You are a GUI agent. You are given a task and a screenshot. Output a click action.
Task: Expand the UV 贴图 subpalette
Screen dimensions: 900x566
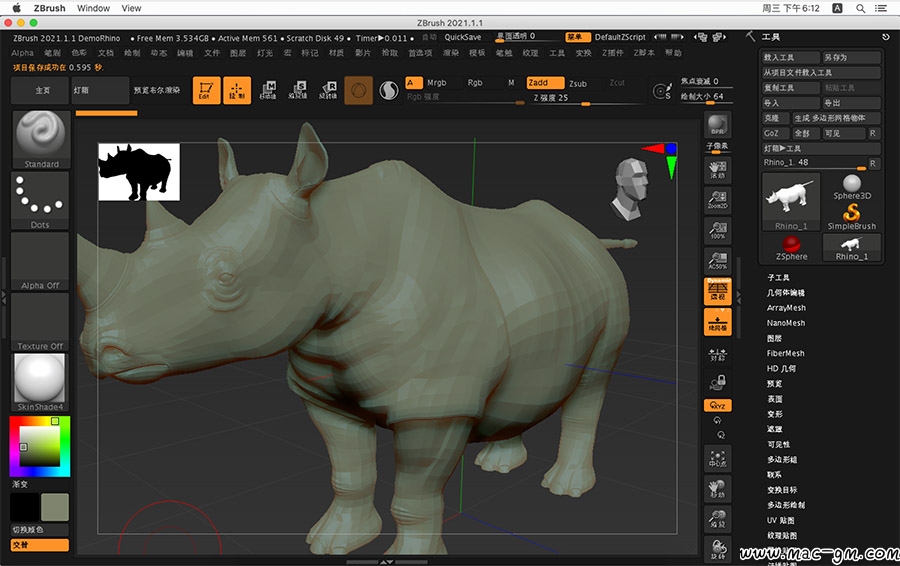(x=781, y=520)
